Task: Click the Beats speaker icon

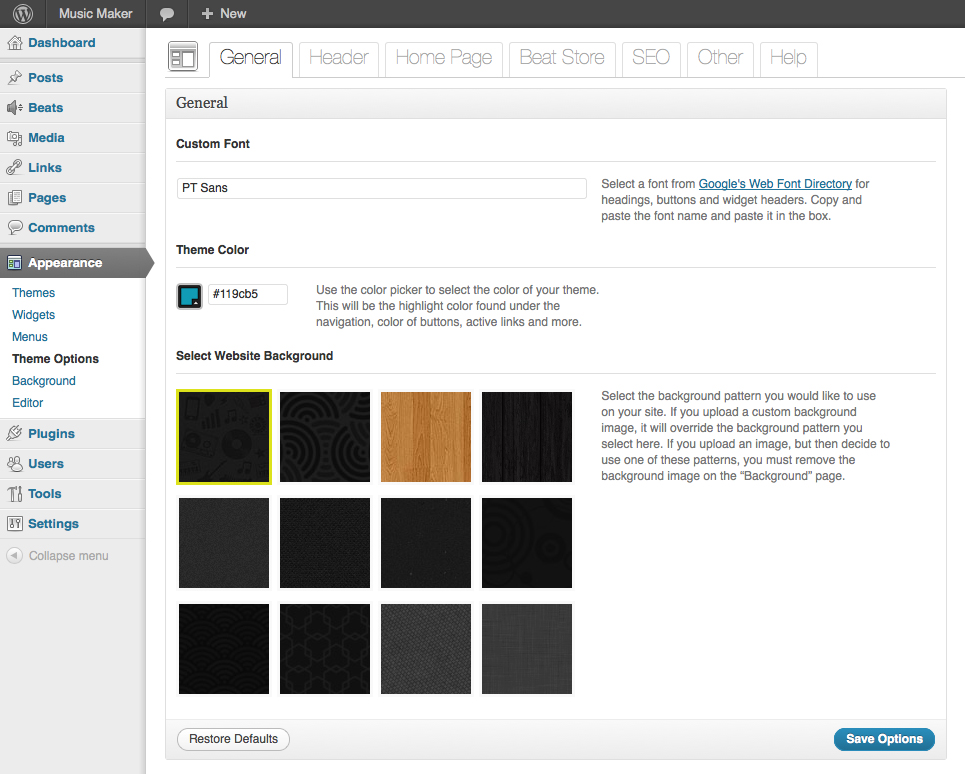Action: click(x=15, y=108)
